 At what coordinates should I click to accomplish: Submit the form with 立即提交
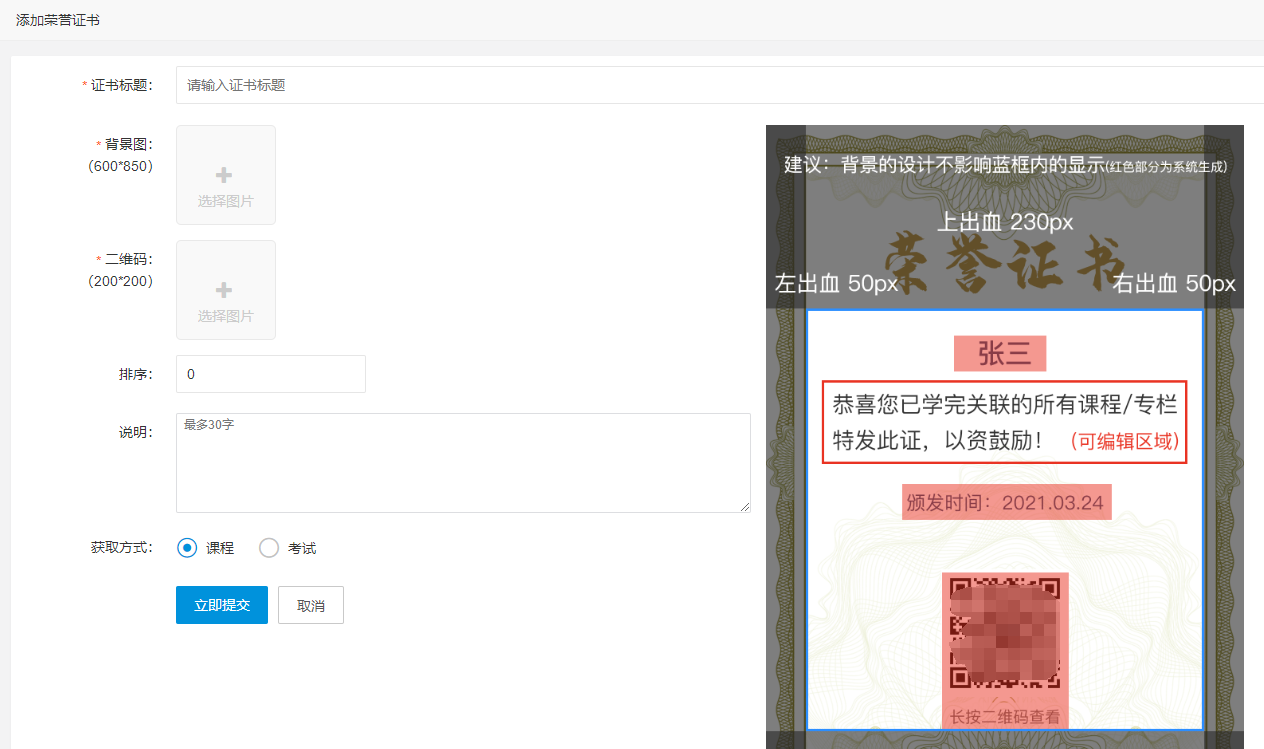click(222, 605)
